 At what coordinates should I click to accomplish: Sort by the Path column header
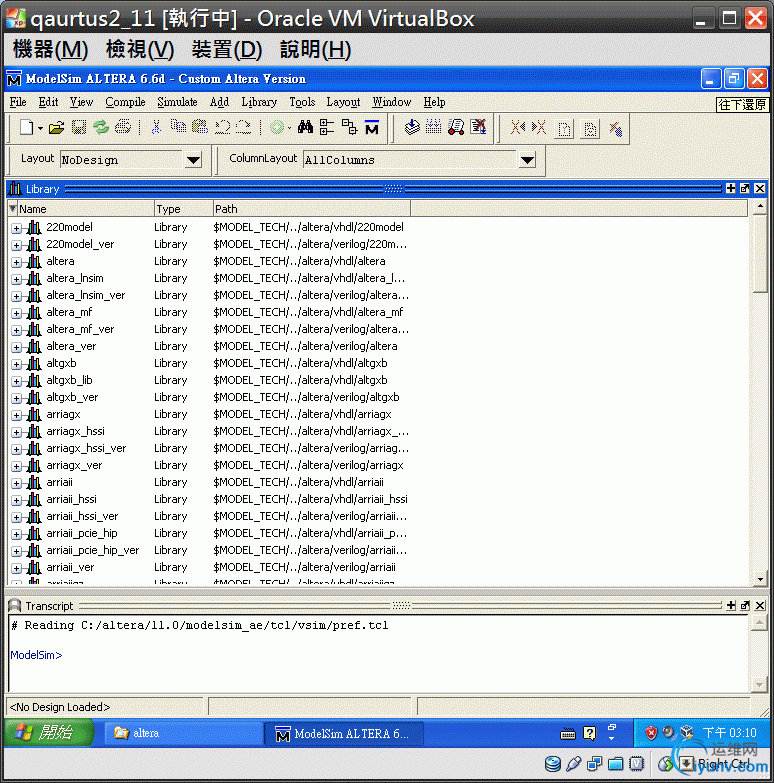coord(312,209)
